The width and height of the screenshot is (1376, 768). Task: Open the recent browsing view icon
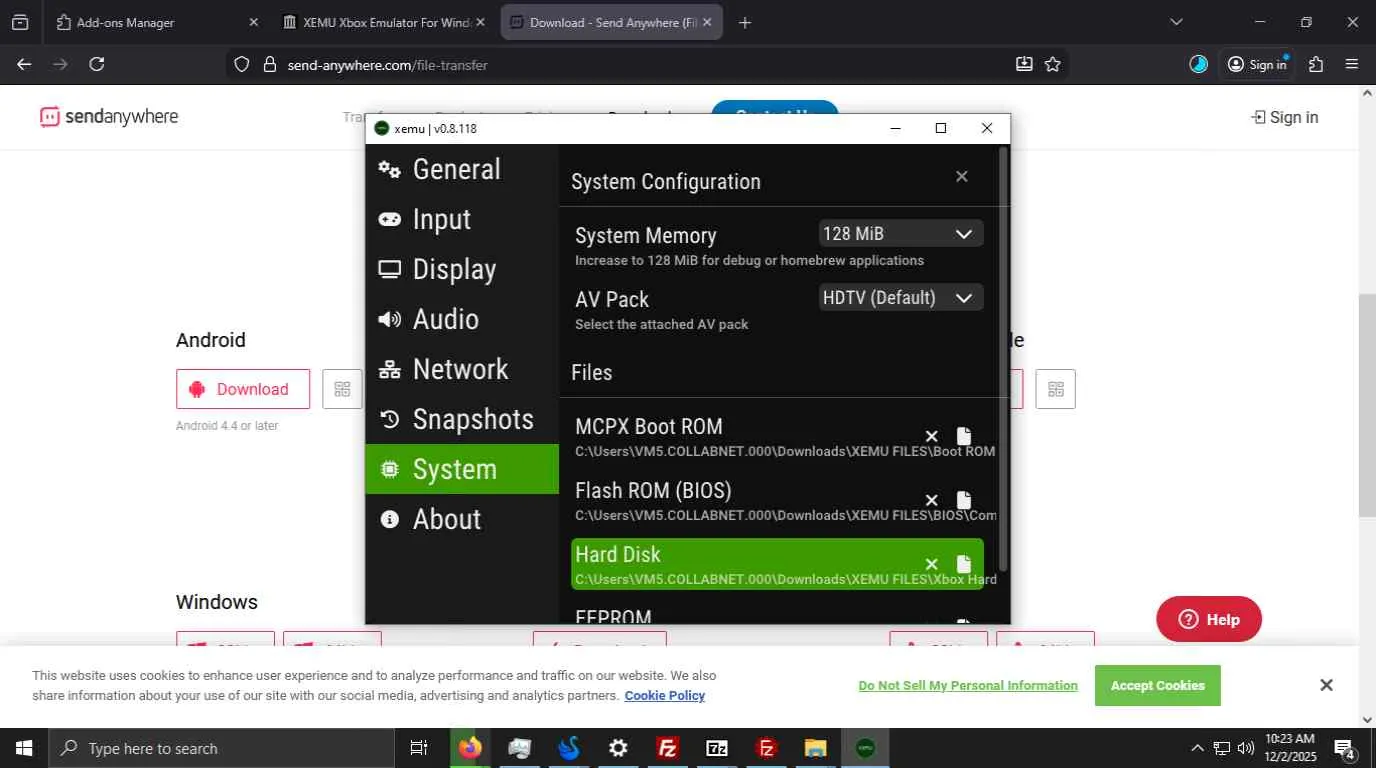pyautogui.click(x=20, y=22)
